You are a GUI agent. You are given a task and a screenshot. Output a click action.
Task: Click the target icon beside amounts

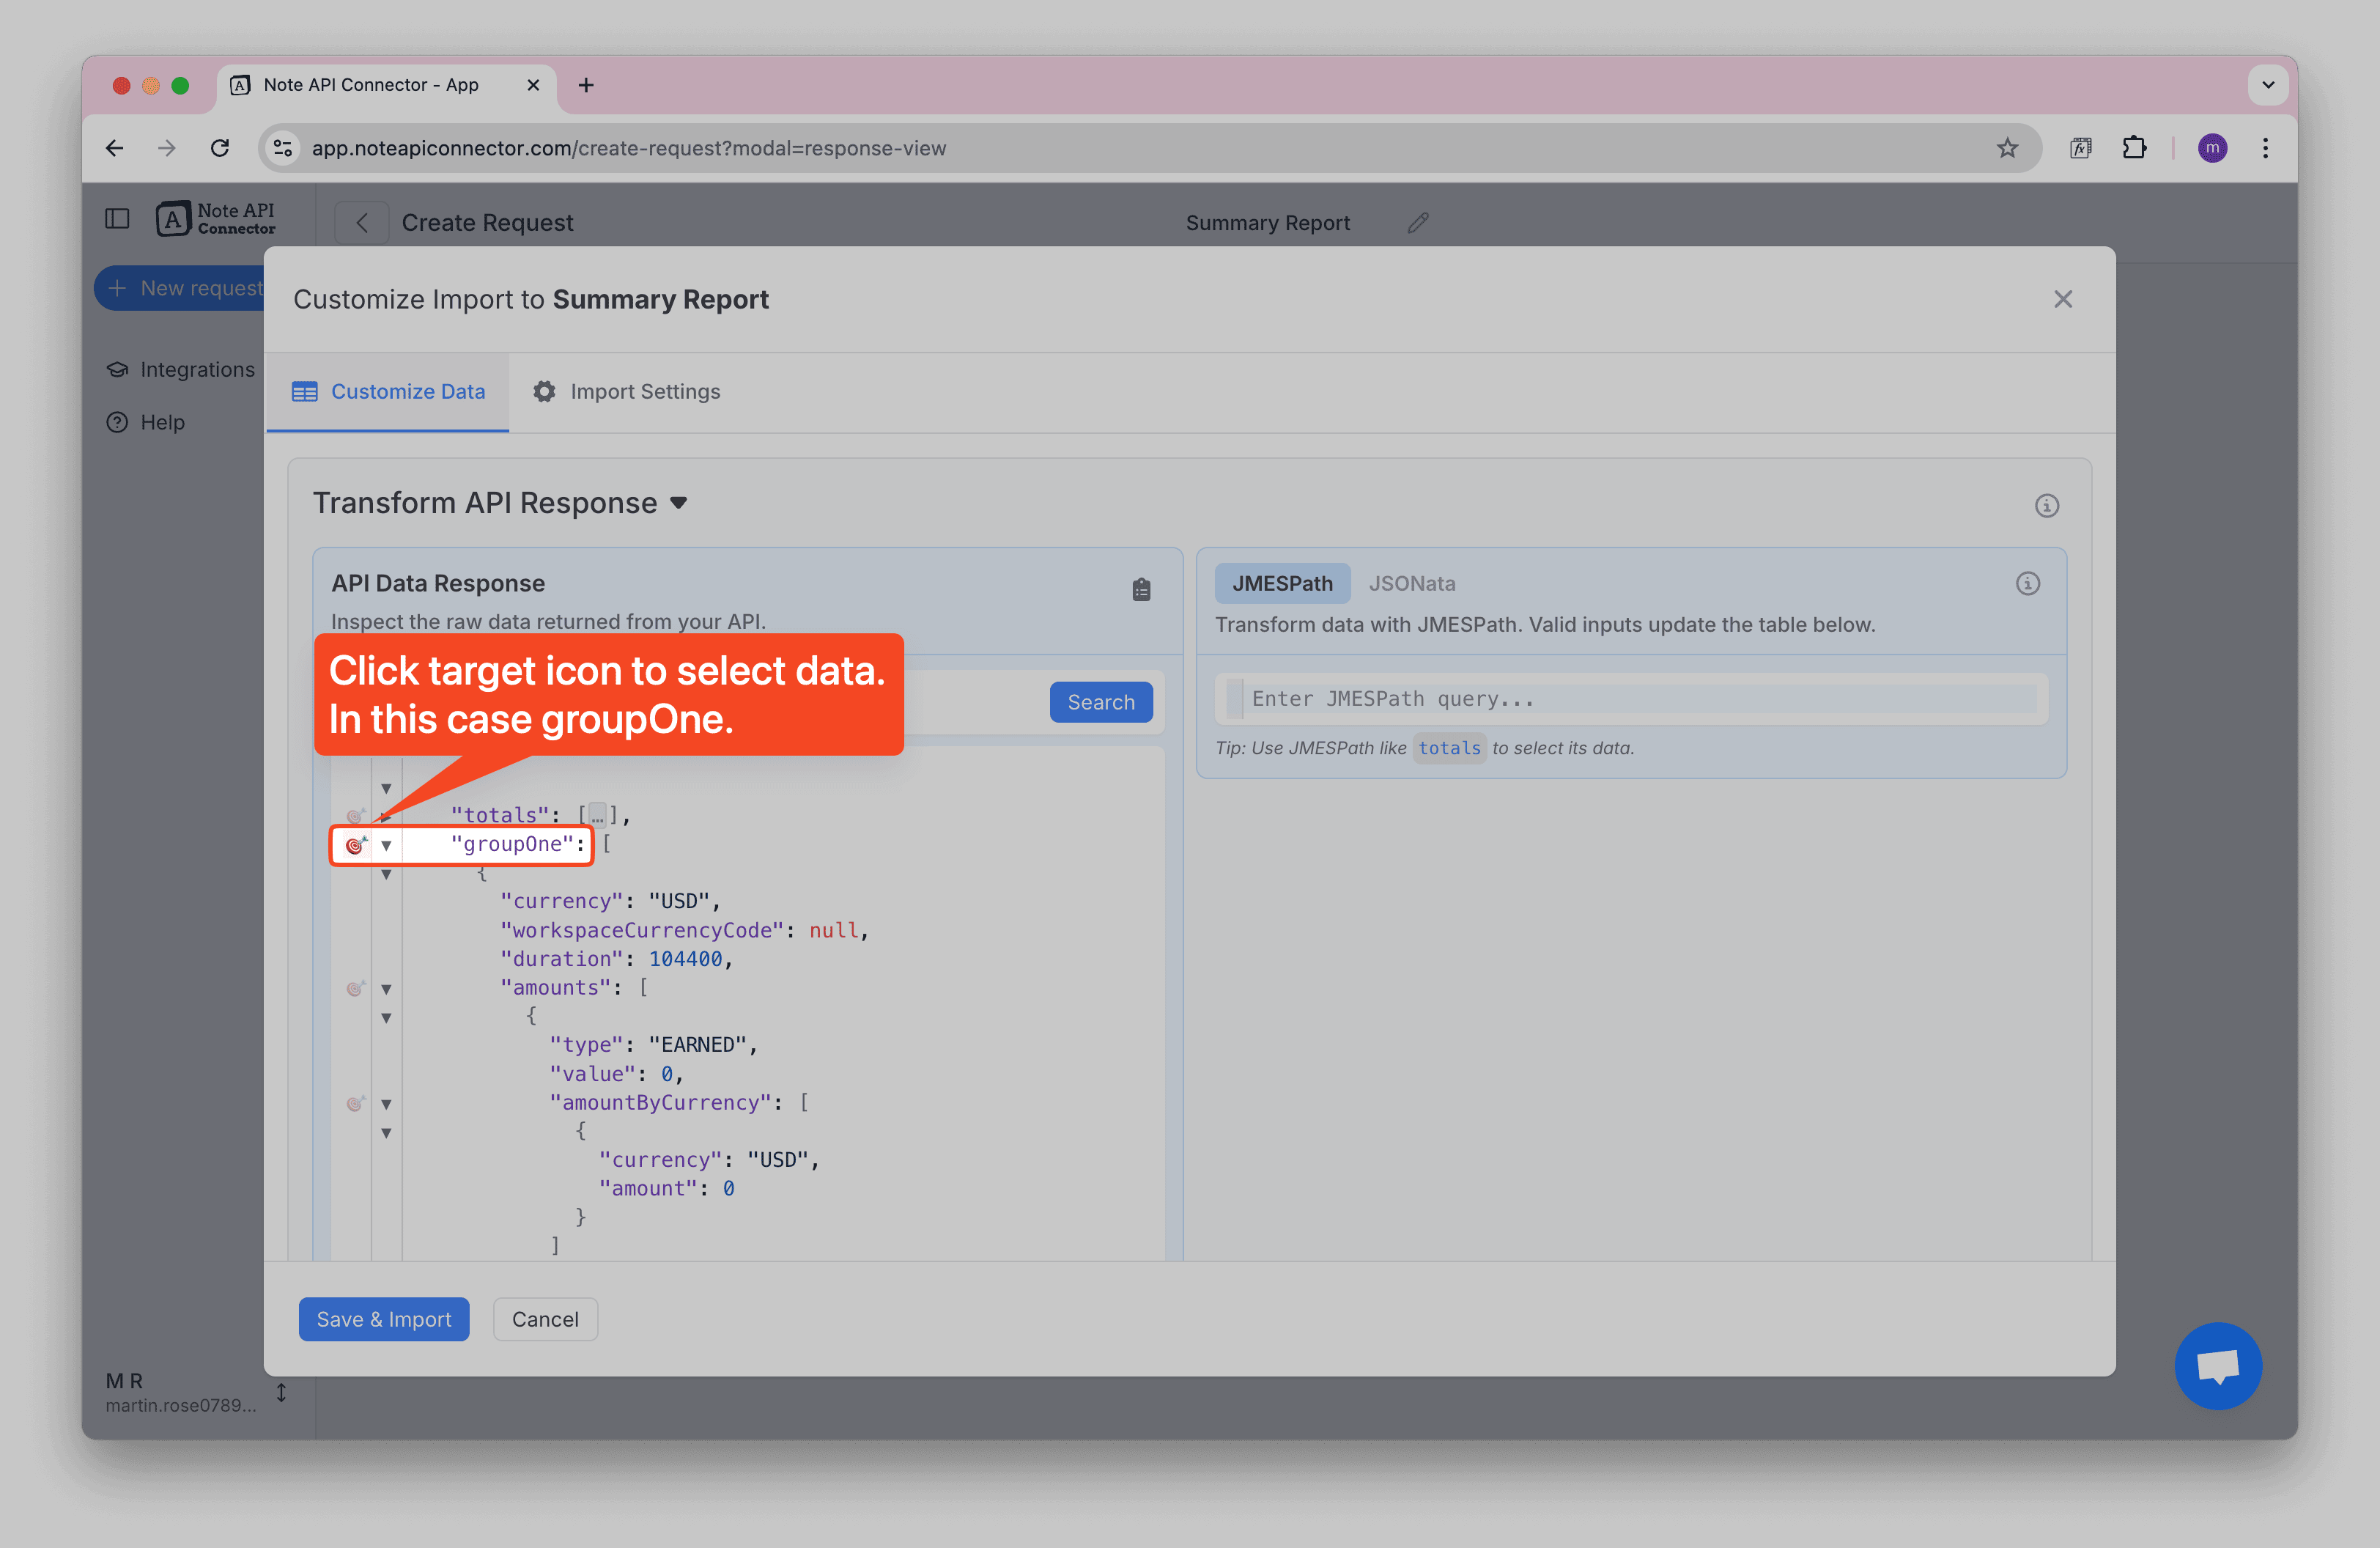pos(355,988)
